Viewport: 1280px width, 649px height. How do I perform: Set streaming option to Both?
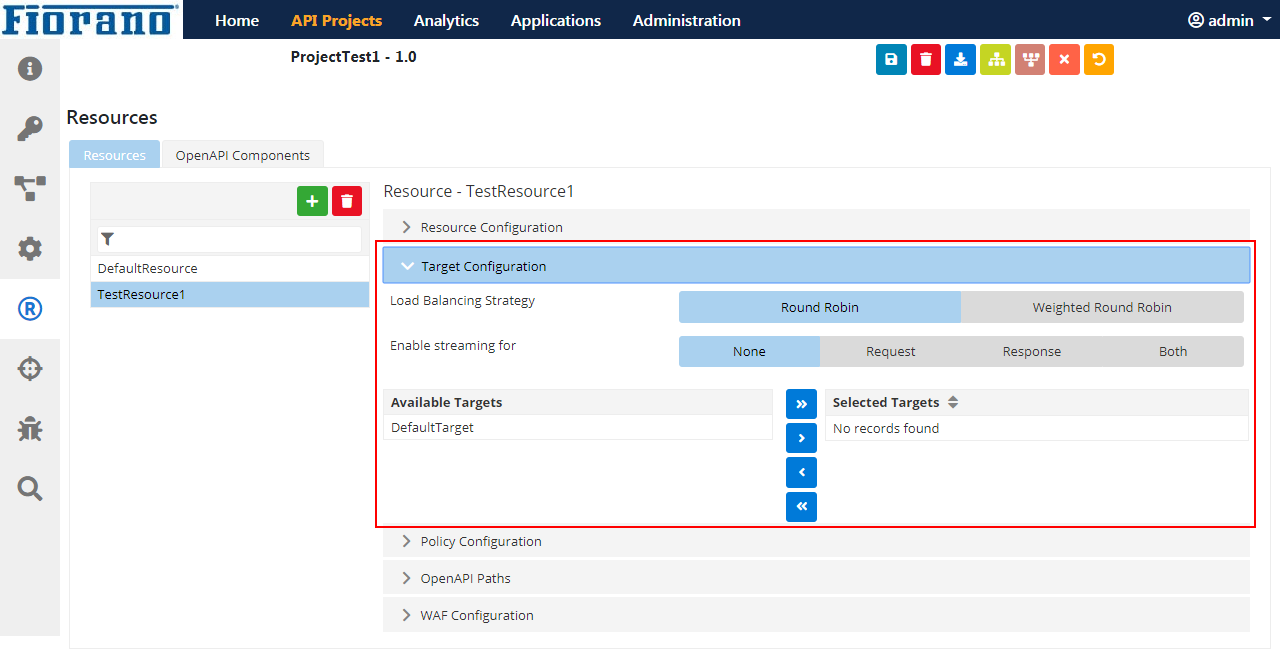click(1173, 351)
